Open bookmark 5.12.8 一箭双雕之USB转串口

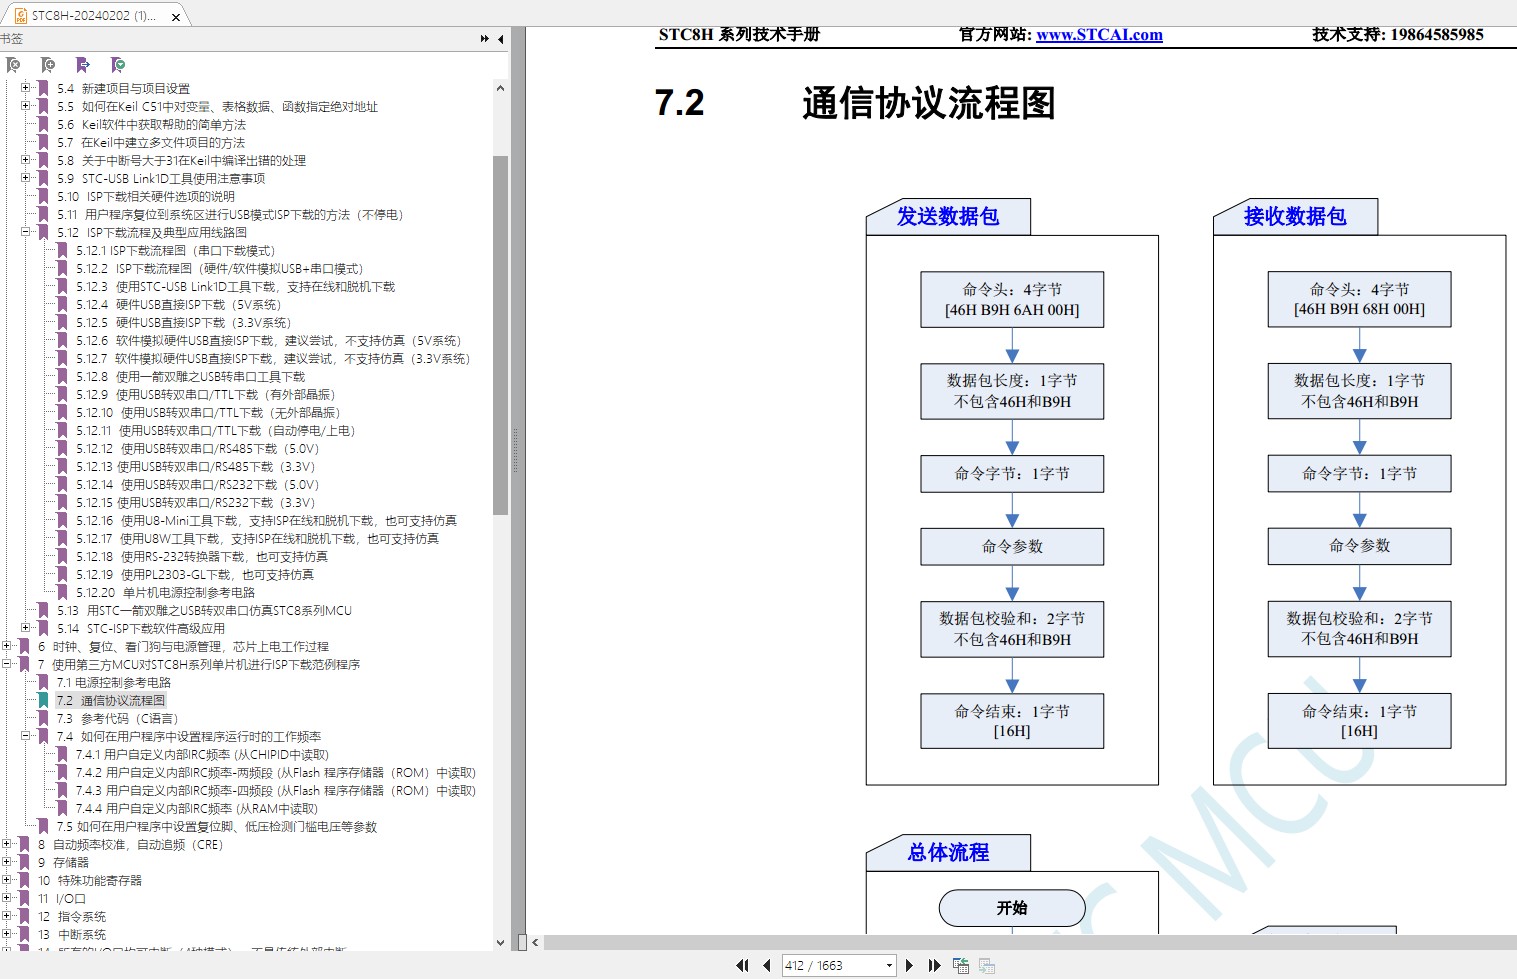[x=190, y=377]
